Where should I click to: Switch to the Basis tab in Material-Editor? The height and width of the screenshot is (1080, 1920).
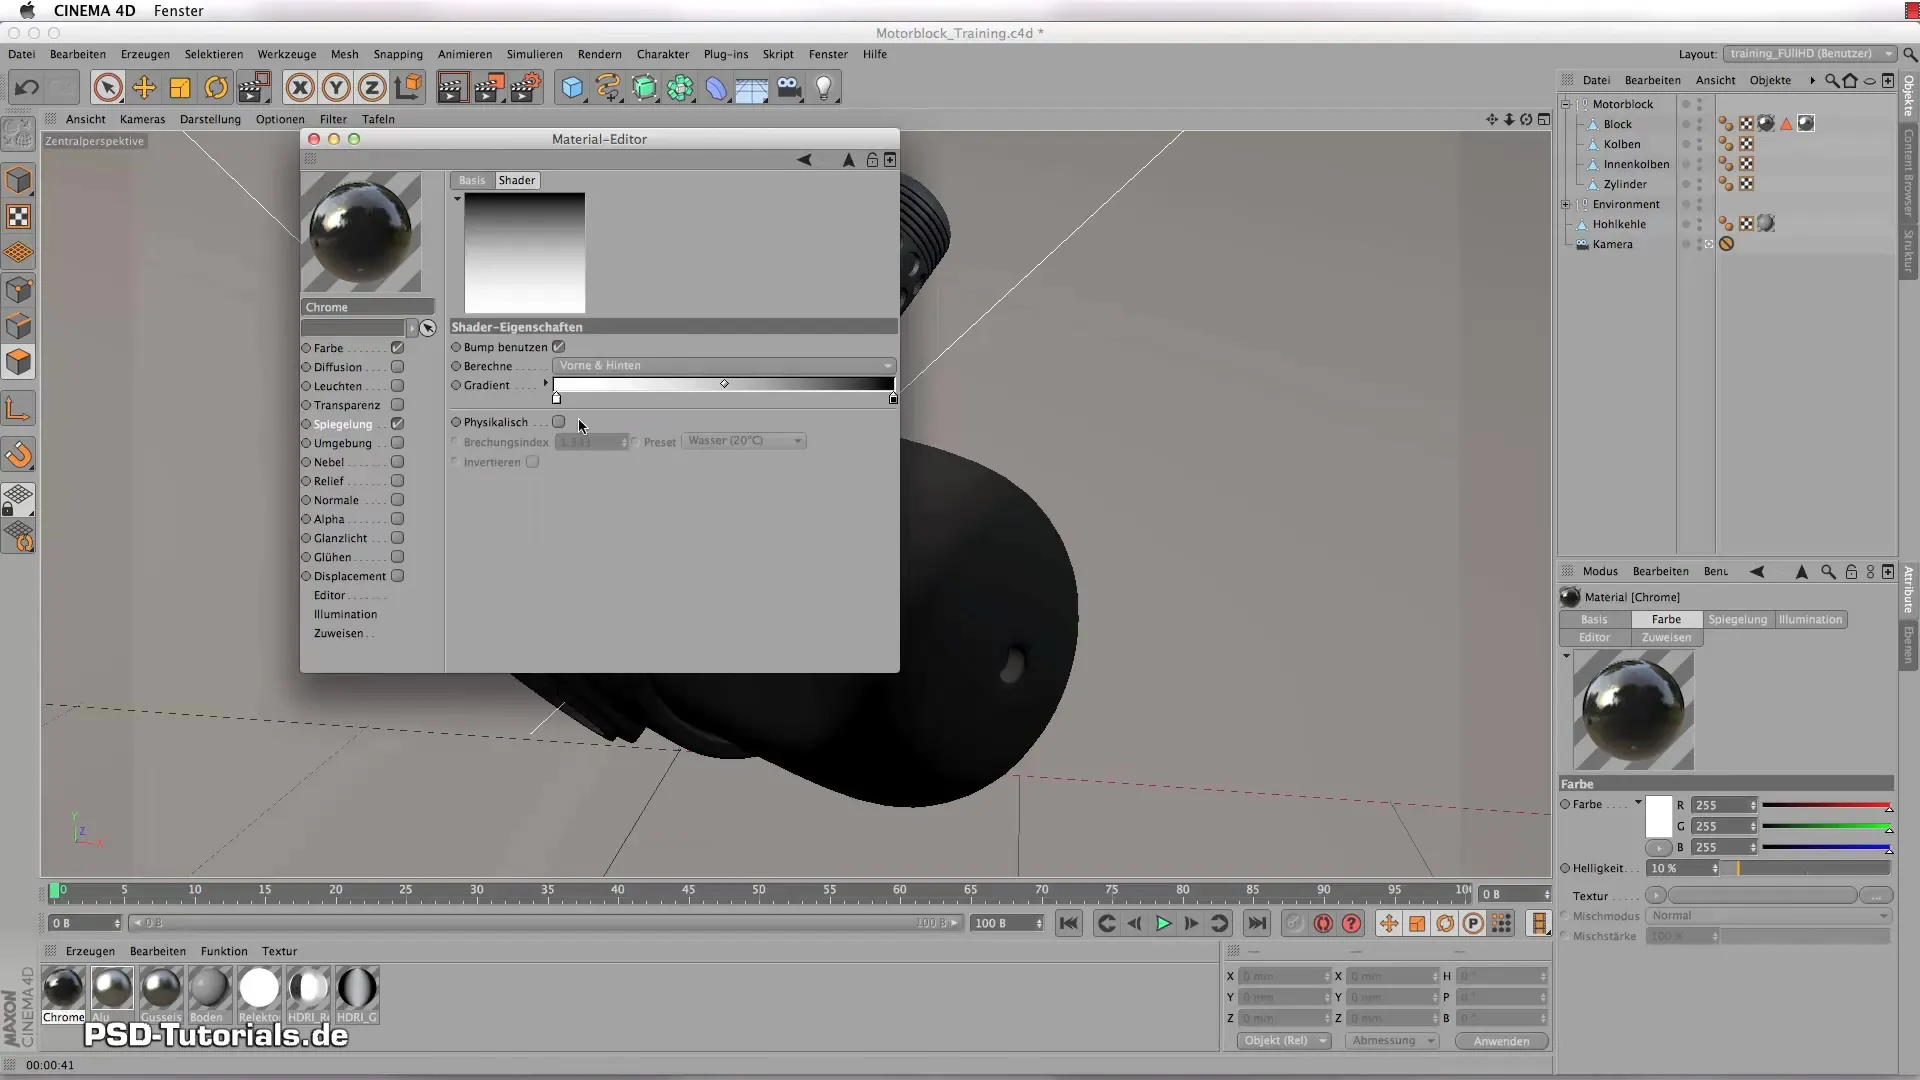click(x=472, y=180)
